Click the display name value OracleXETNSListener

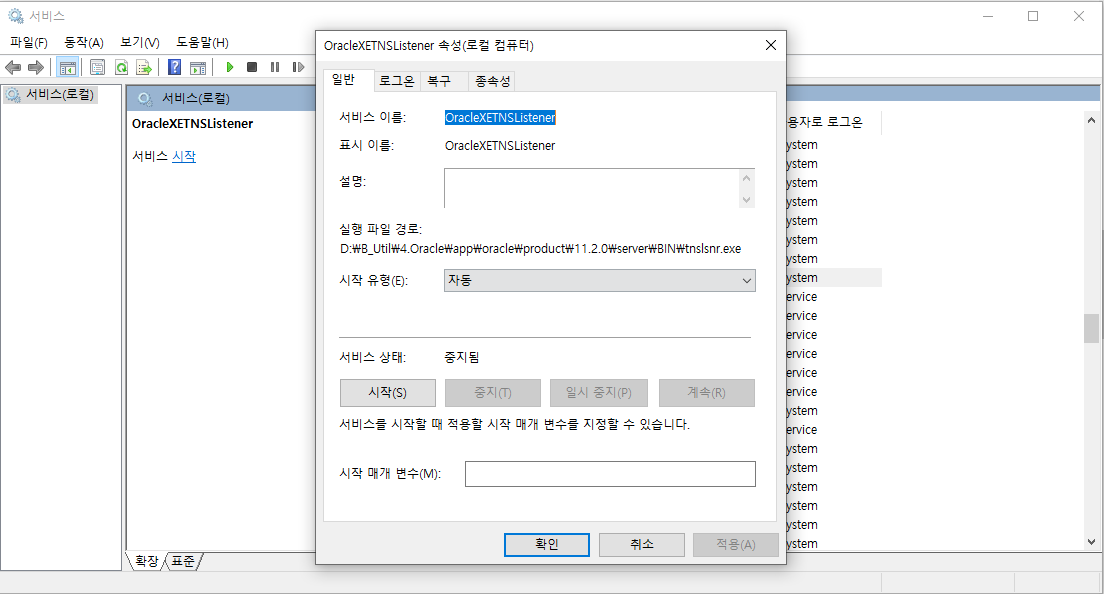pyautogui.click(x=500, y=146)
